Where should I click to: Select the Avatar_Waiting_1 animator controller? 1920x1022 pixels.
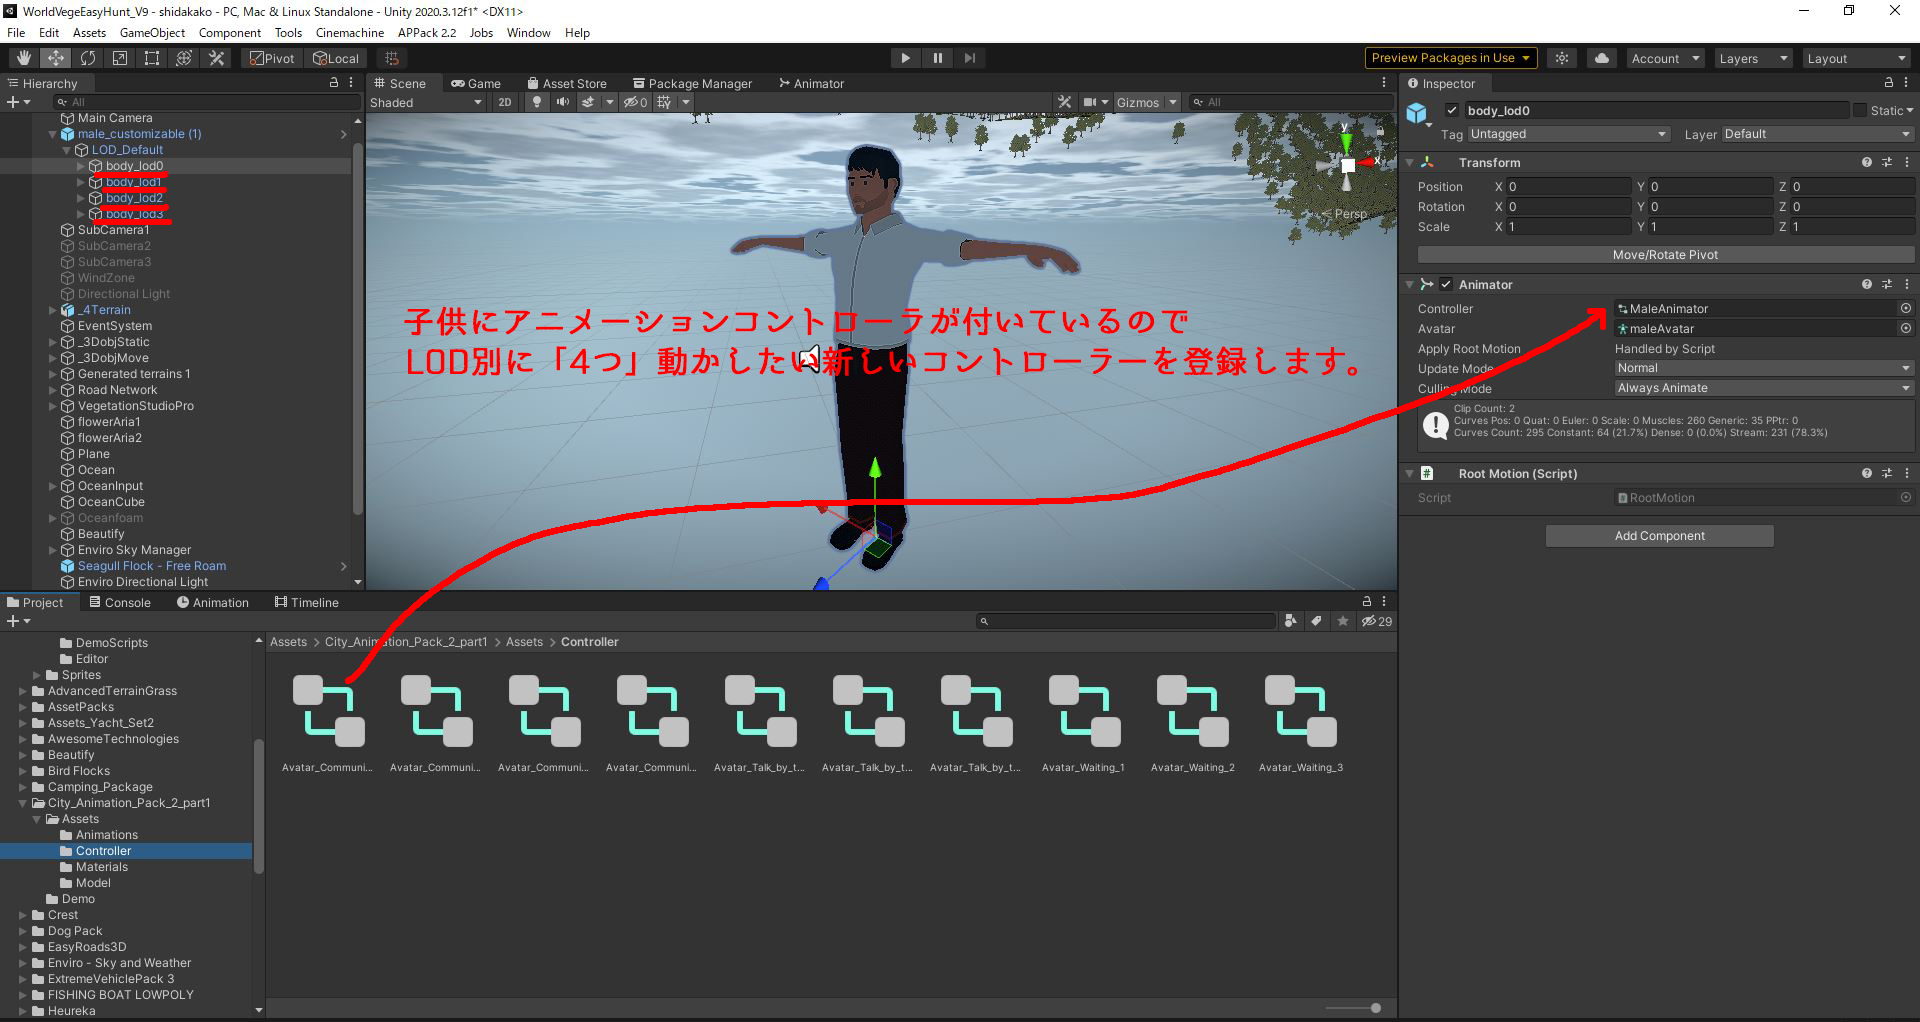pyautogui.click(x=1083, y=710)
